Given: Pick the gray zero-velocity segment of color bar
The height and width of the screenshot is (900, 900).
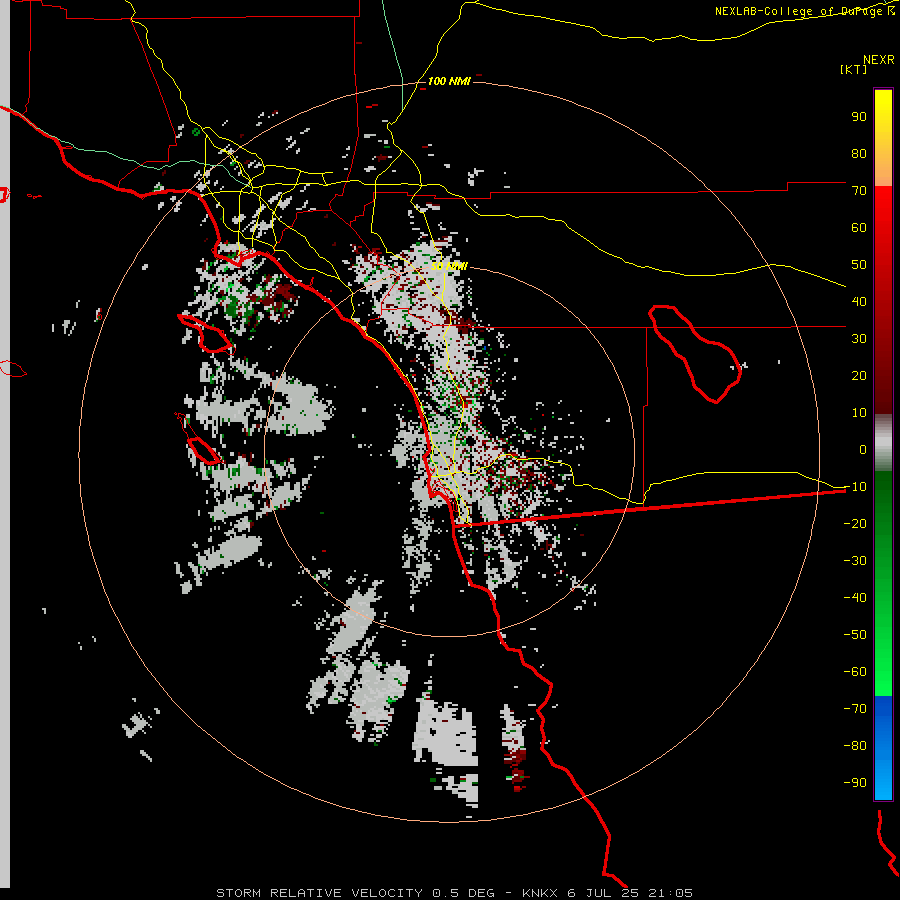Looking at the screenshot, I should (883, 443).
